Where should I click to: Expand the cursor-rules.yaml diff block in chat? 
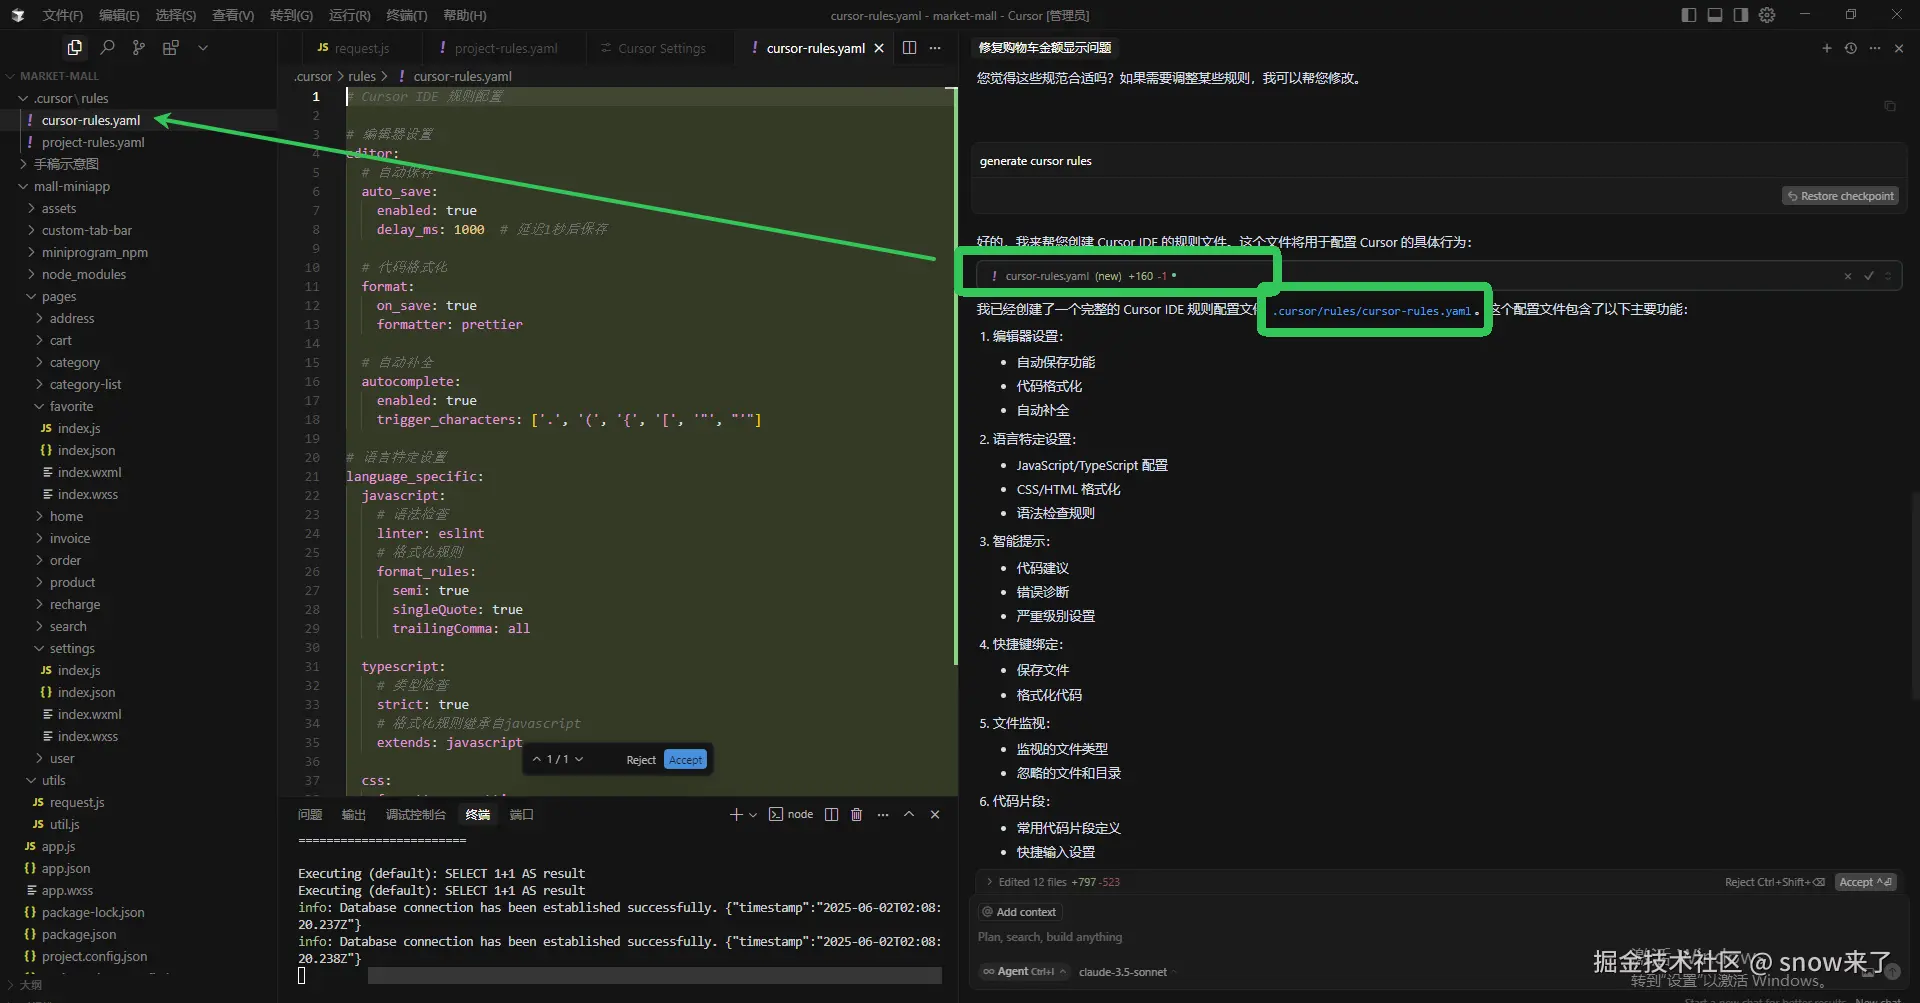point(1888,276)
